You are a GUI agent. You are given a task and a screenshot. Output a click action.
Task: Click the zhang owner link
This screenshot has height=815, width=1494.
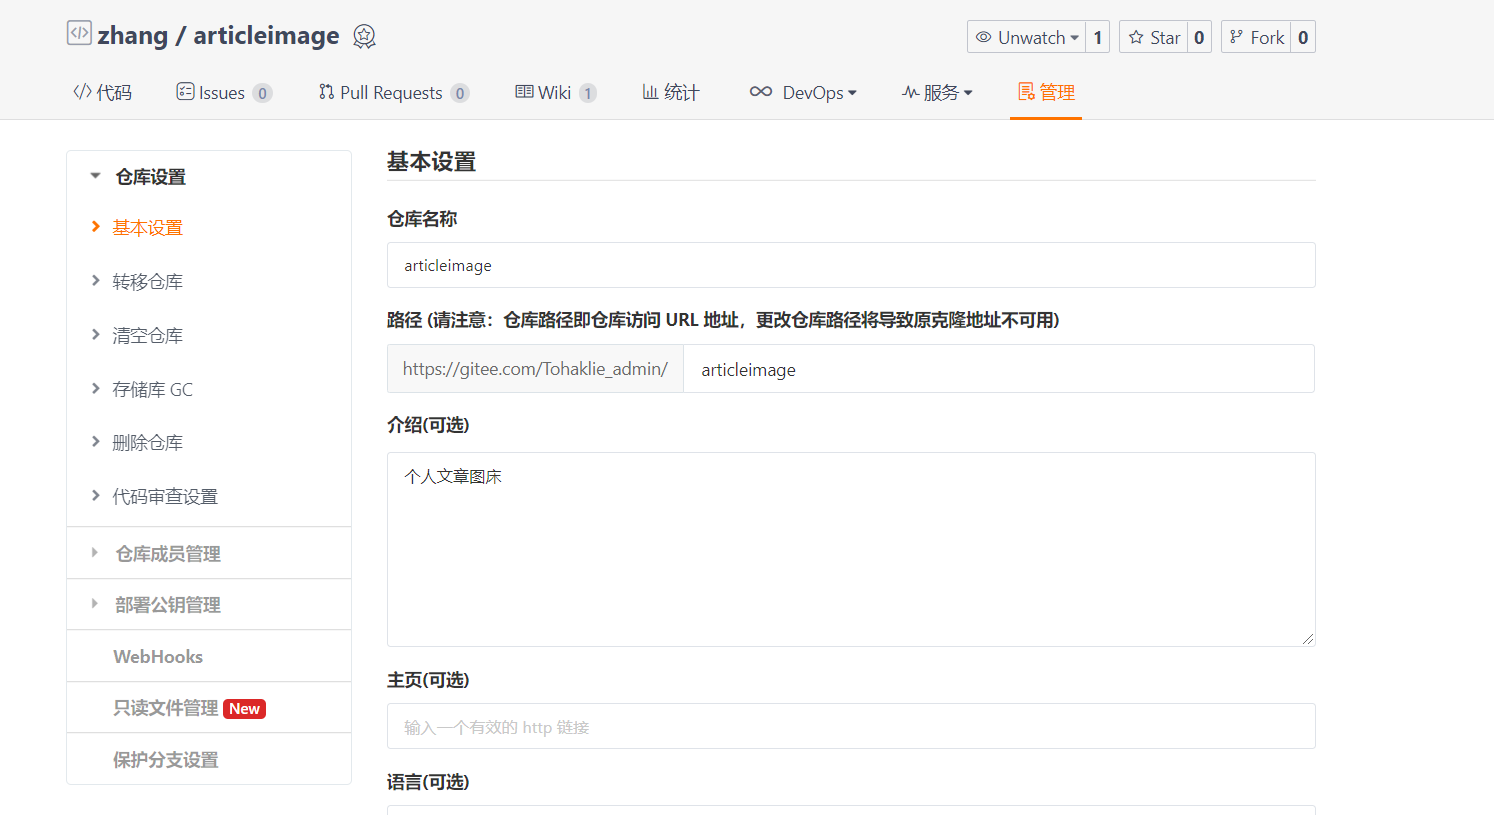[132, 36]
